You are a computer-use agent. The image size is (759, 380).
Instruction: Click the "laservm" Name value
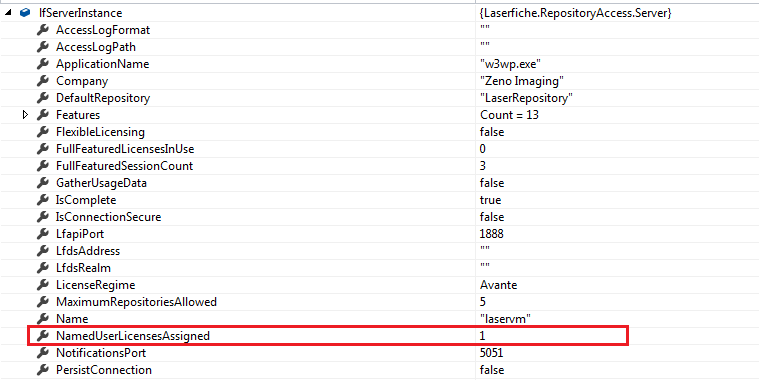coord(506,319)
